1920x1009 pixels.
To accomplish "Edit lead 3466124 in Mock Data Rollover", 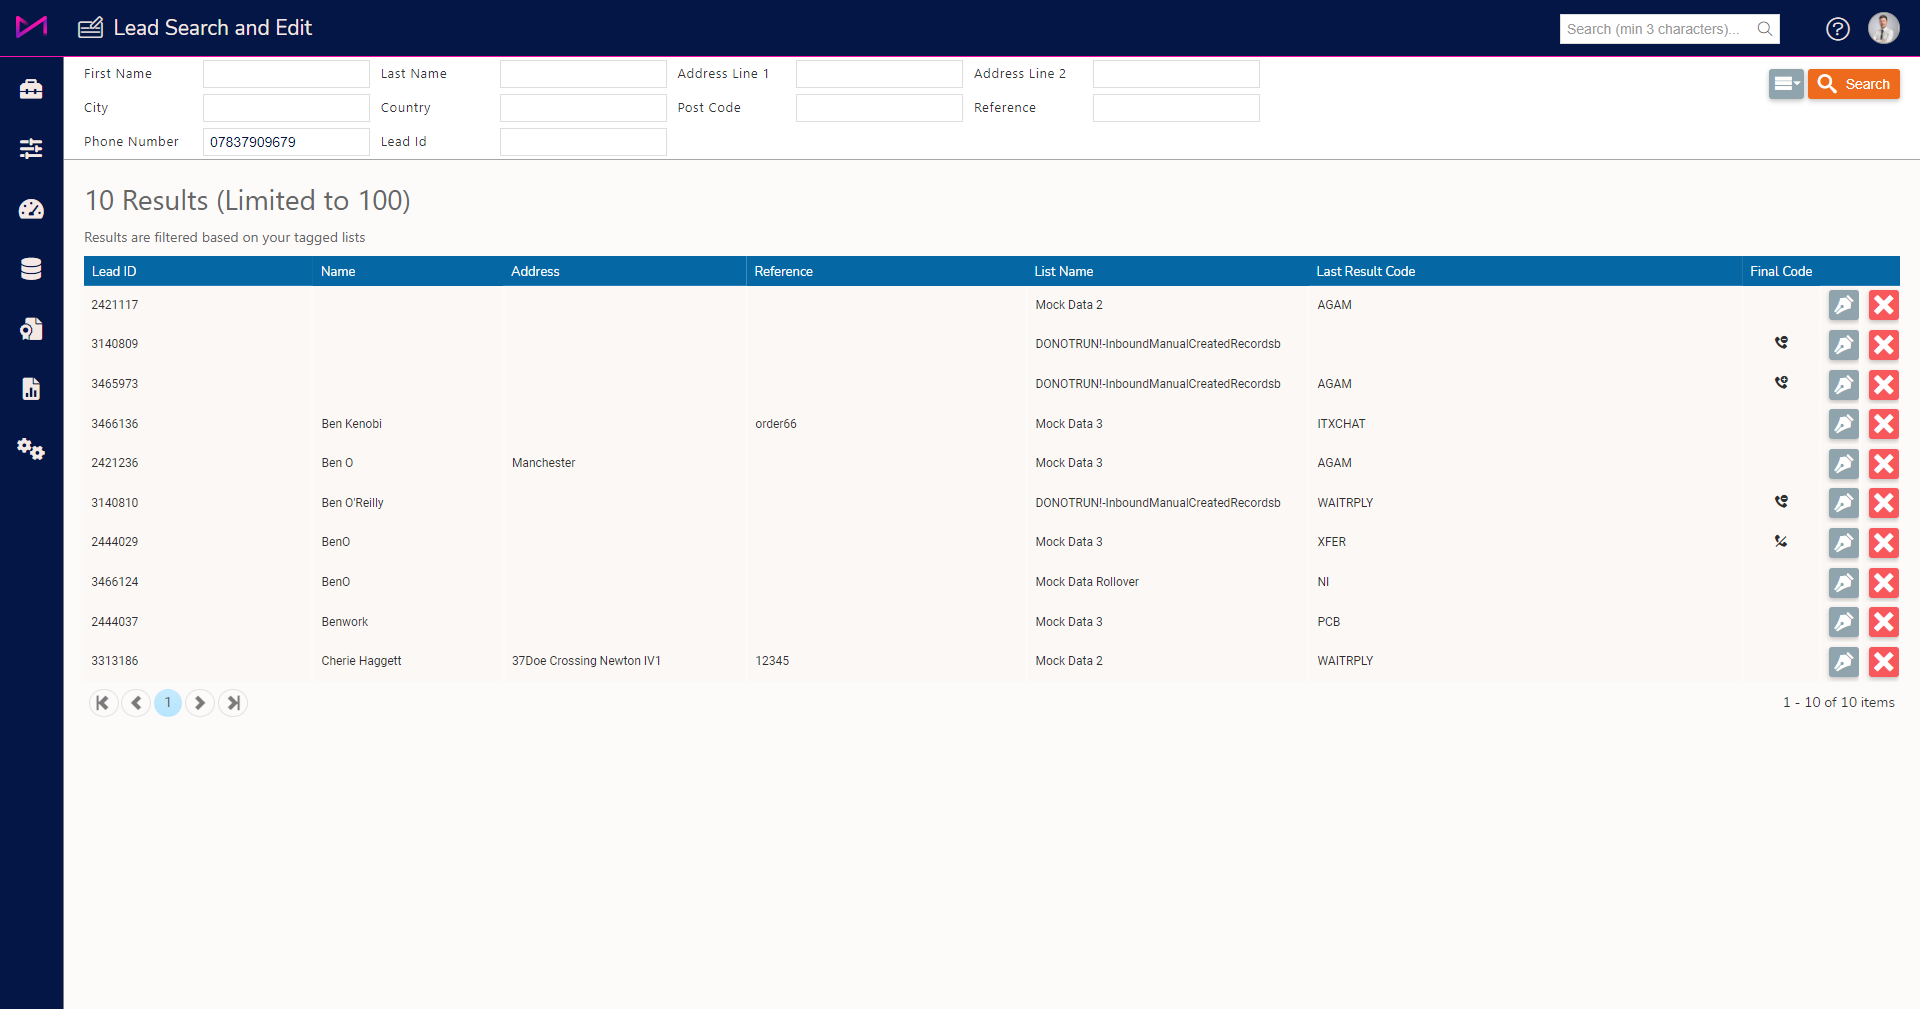I will coord(1844,583).
